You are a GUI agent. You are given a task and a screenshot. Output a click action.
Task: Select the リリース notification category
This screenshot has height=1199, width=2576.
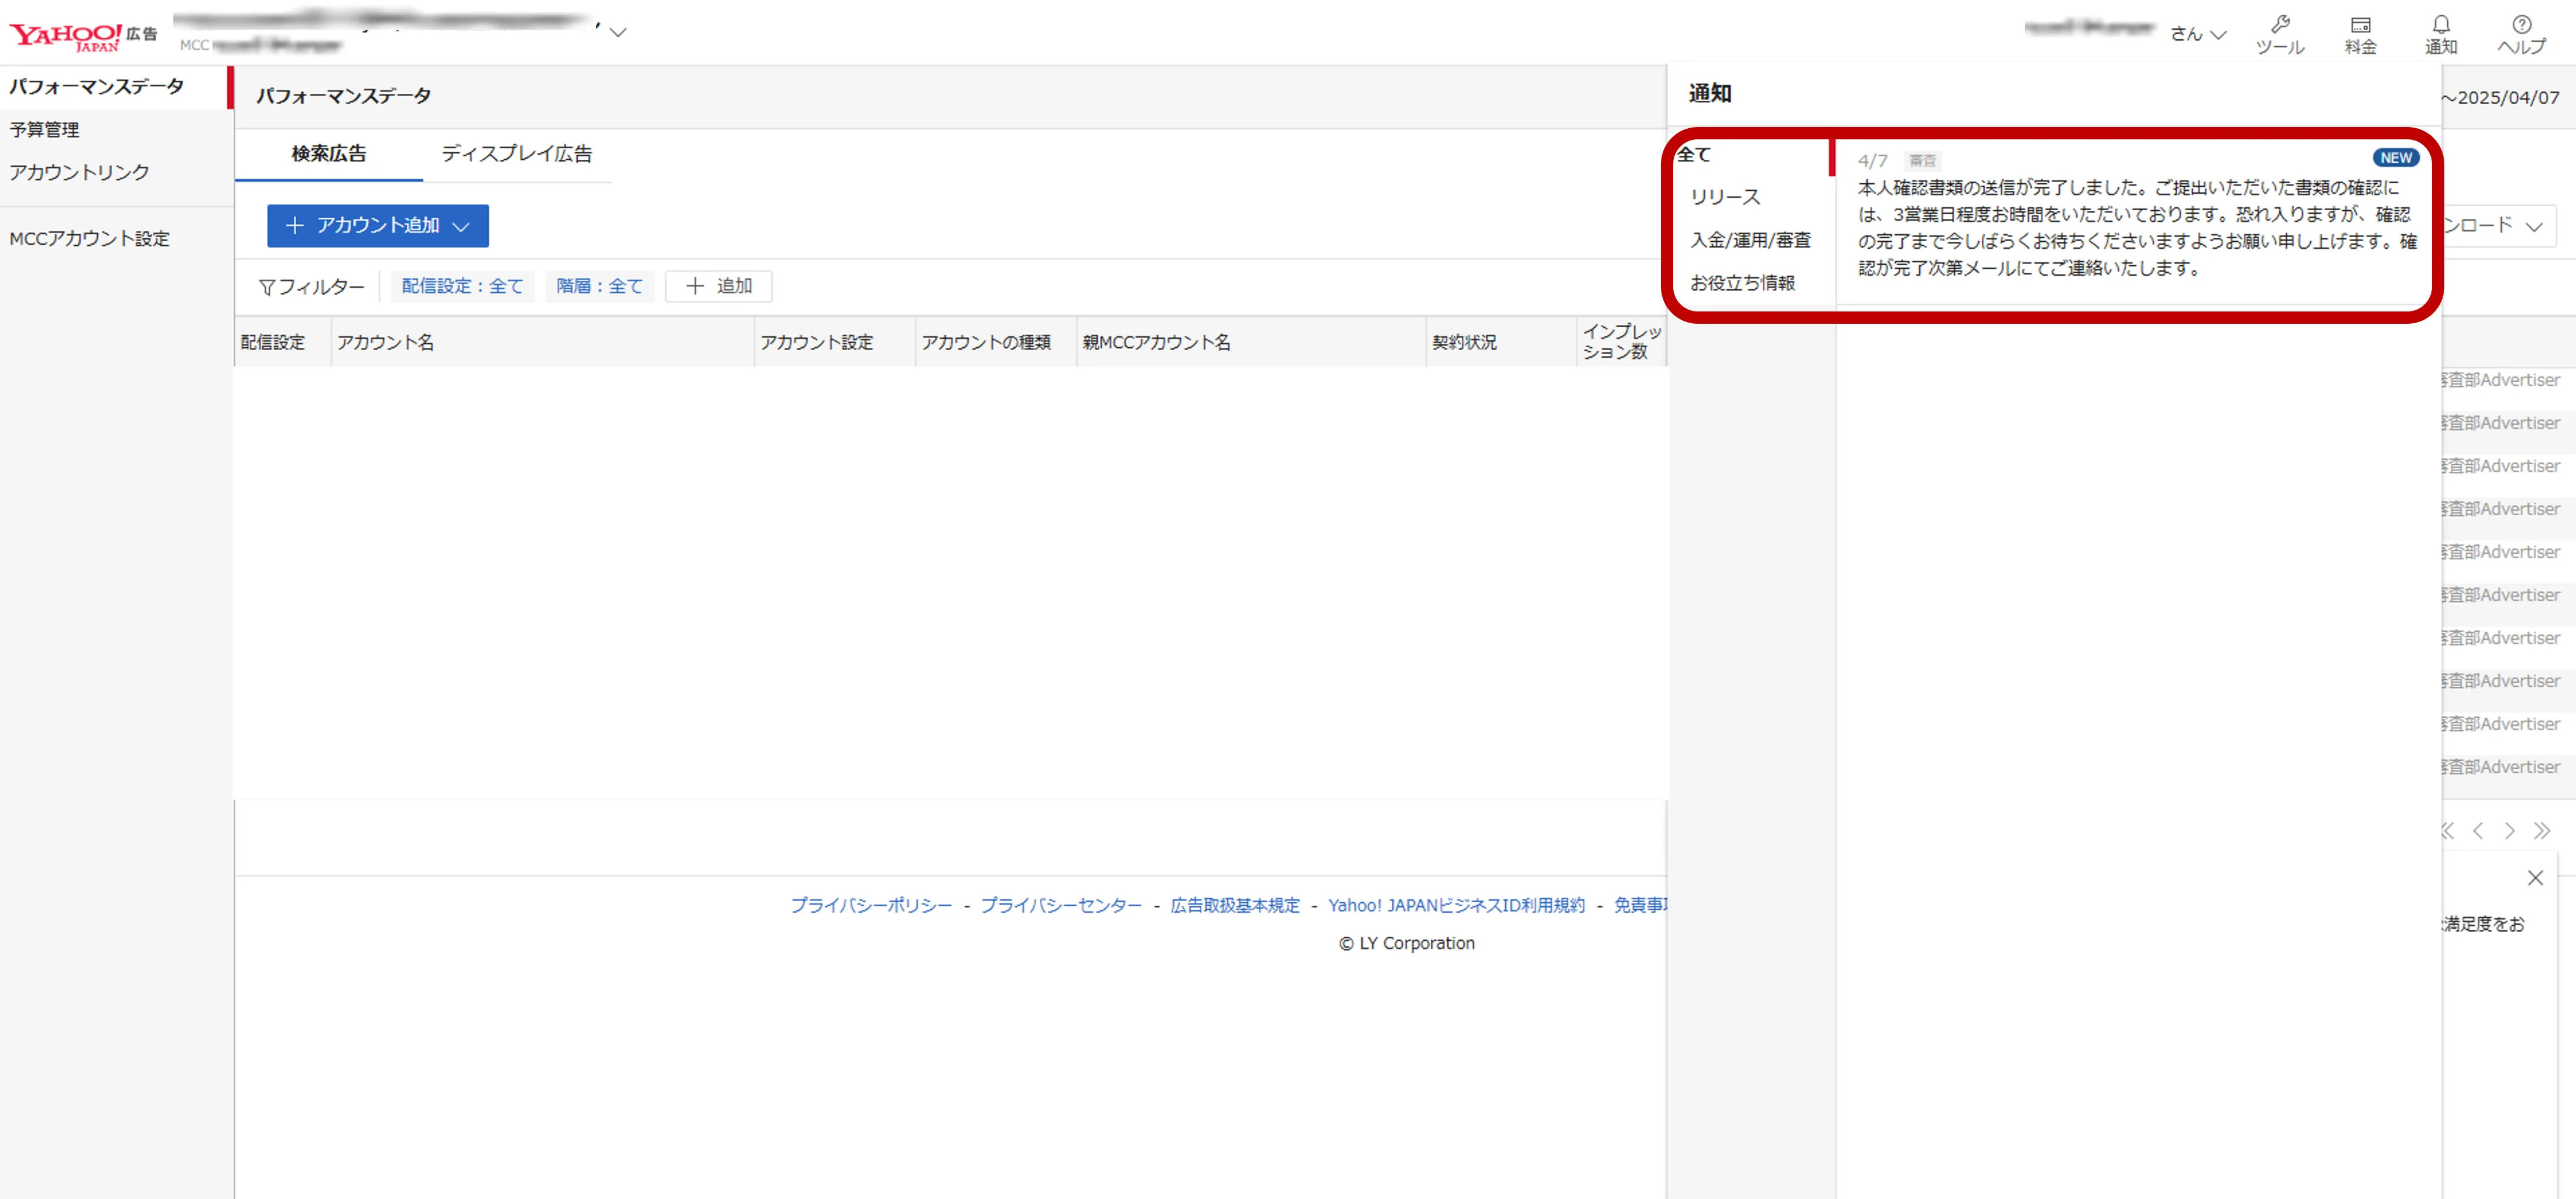pos(1725,197)
